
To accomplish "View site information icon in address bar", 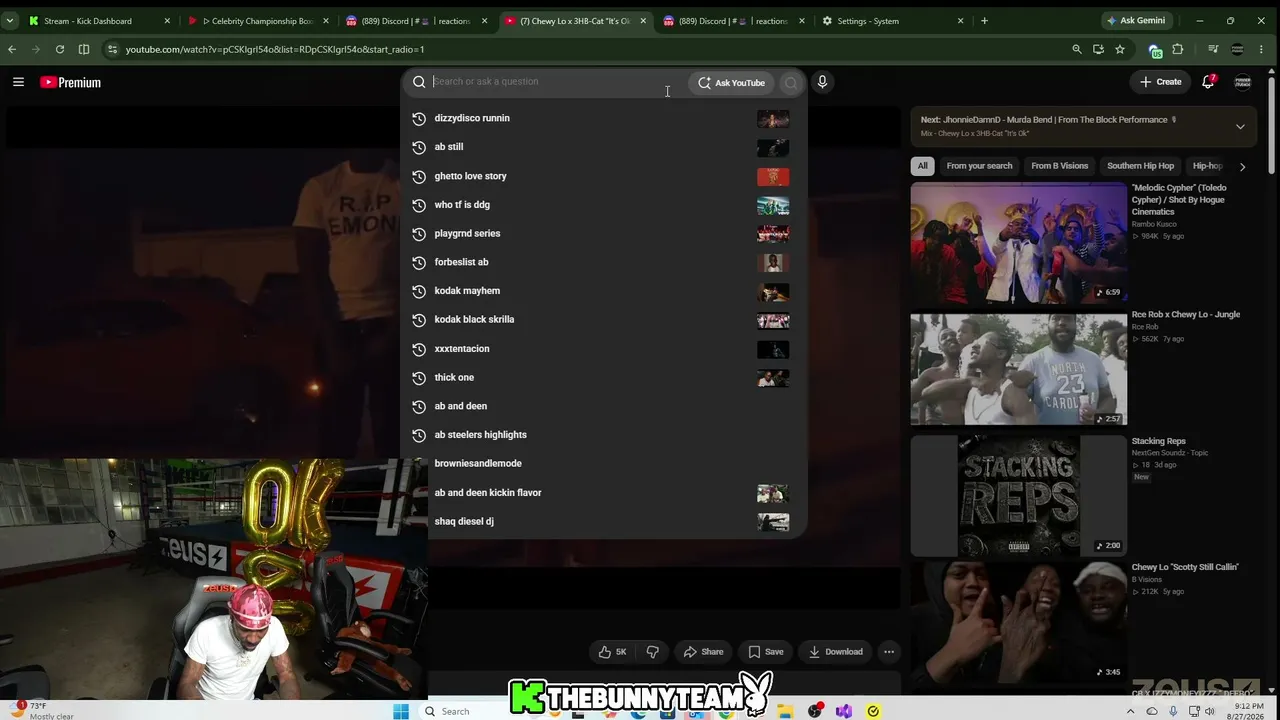I will (x=111, y=49).
